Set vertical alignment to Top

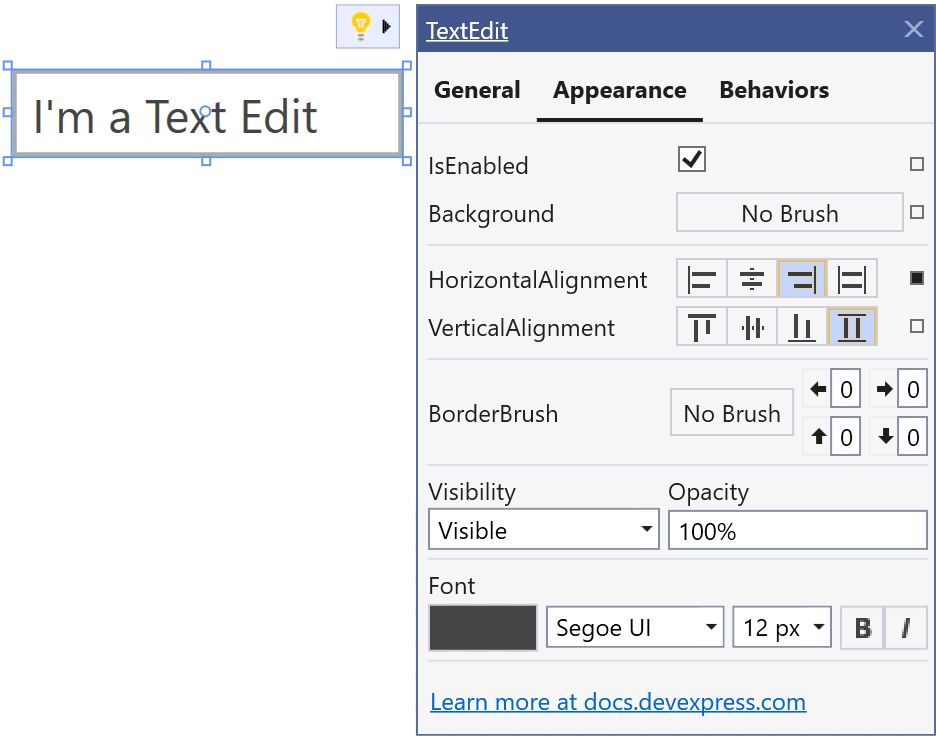[x=702, y=327]
